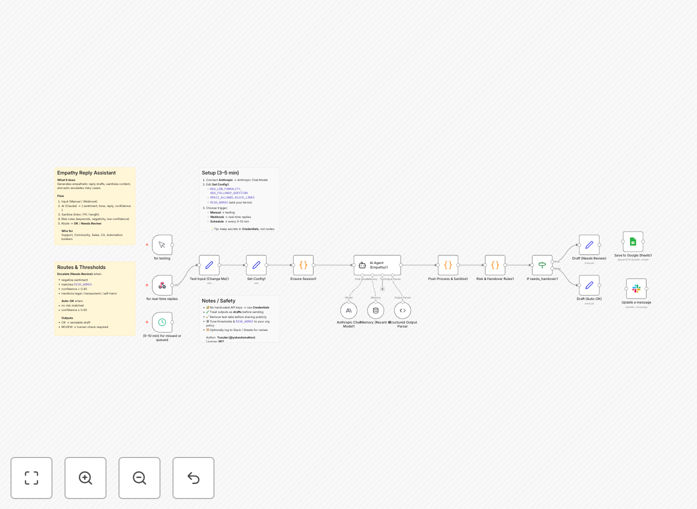Screen dimensions: 697x509
Task: Select the Structured Output Parser sub-node
Action: coord(402,310)
